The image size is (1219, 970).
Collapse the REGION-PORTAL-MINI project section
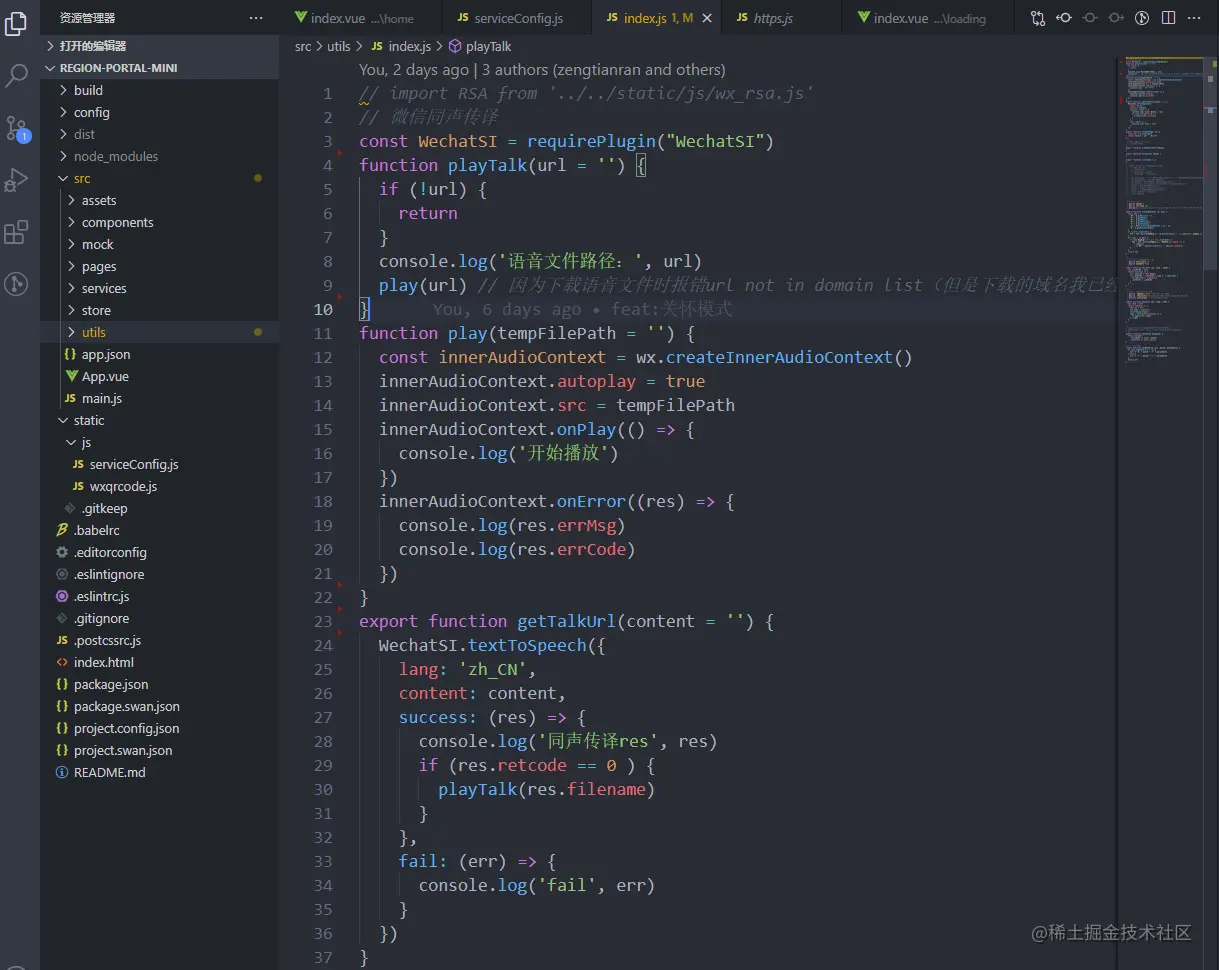coord(159,68)
